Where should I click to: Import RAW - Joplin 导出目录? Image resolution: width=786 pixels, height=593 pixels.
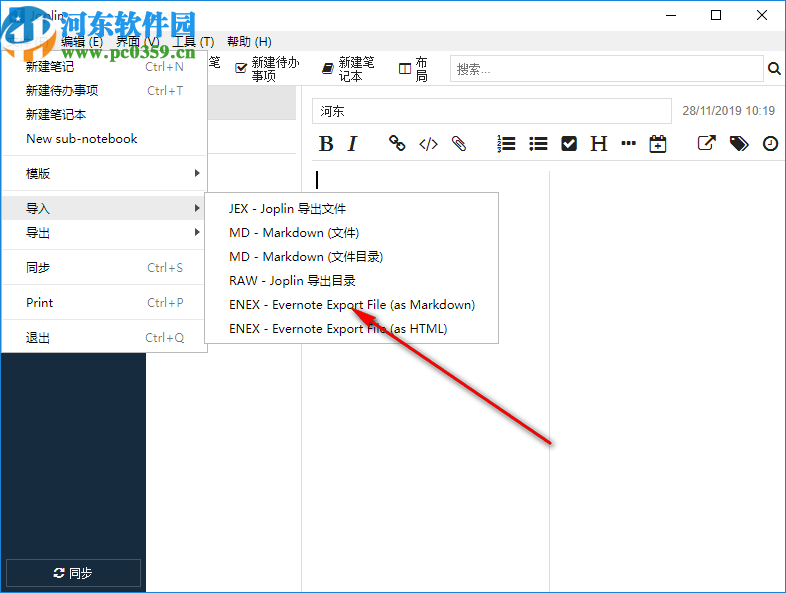point(351,281)
